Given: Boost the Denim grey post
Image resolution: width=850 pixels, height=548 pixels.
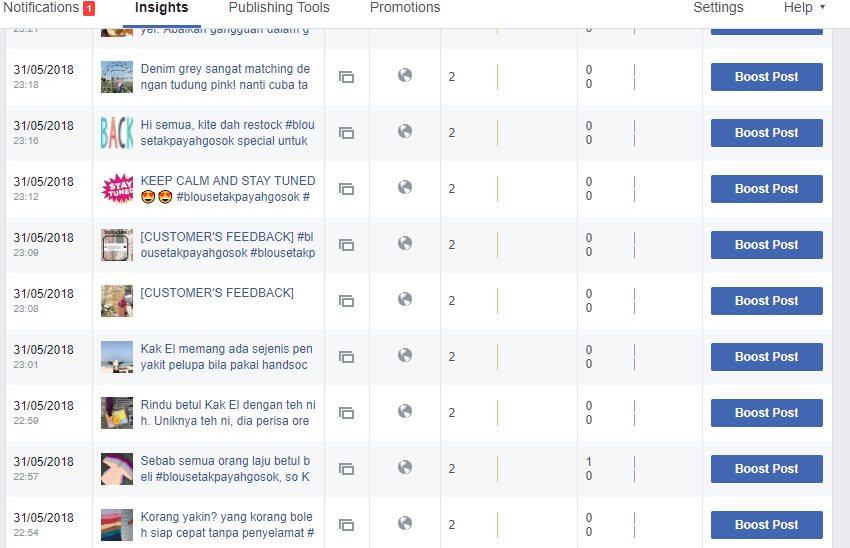Looking at the screenshot, I should pos(767,77).
